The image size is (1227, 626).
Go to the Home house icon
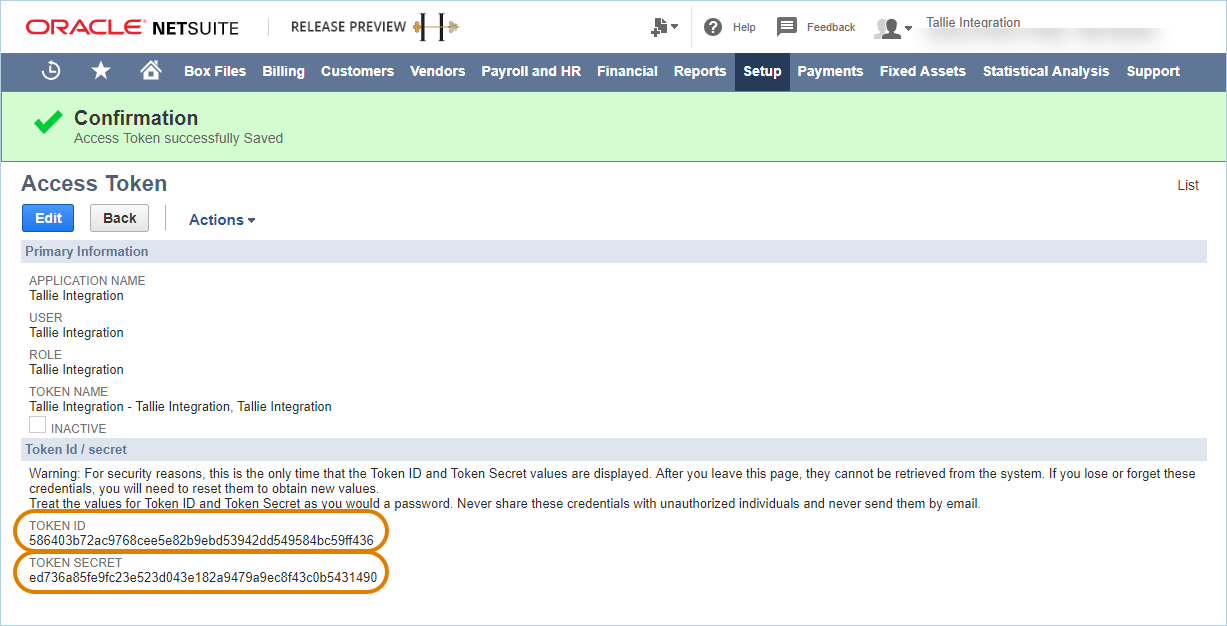pyautogui.click(x=151, y=71)
